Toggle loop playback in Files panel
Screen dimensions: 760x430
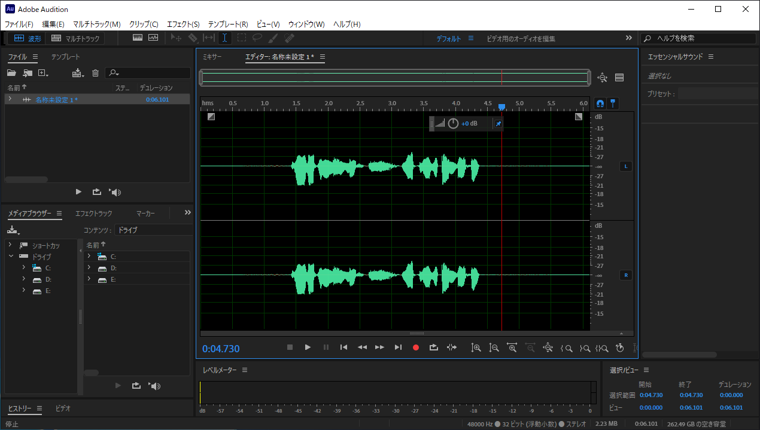pos(96,192)
